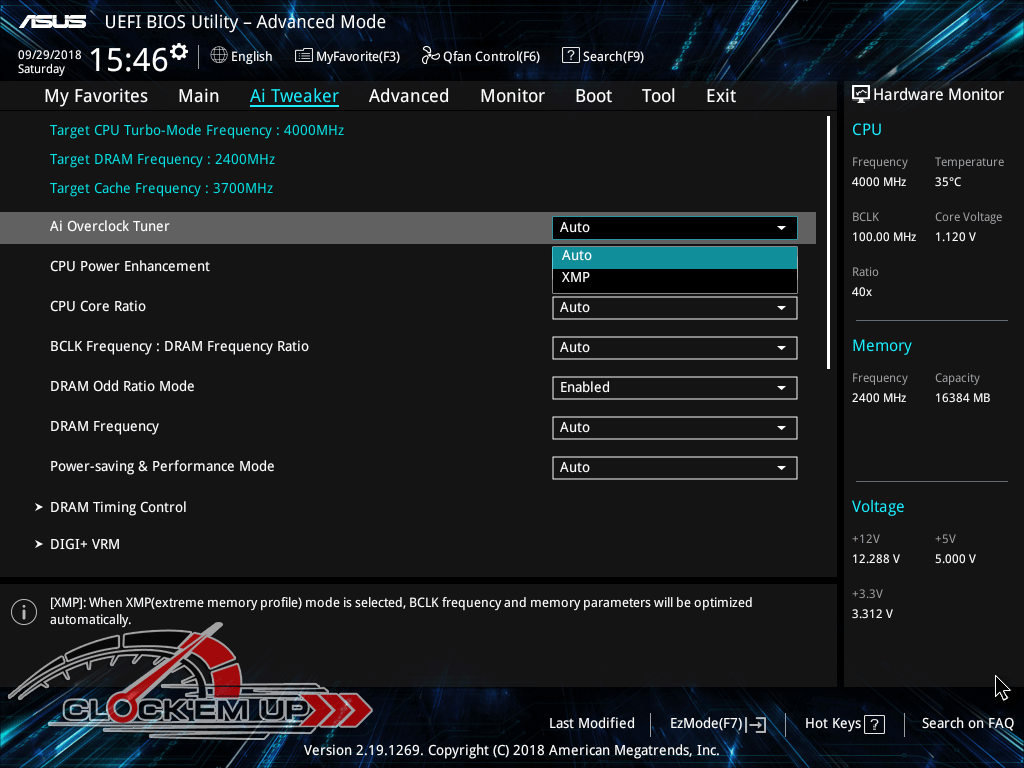The image size is (1024, 768).
Task: Open the CPU Core Ratio dropdown
Action: (x=674, y=308)
